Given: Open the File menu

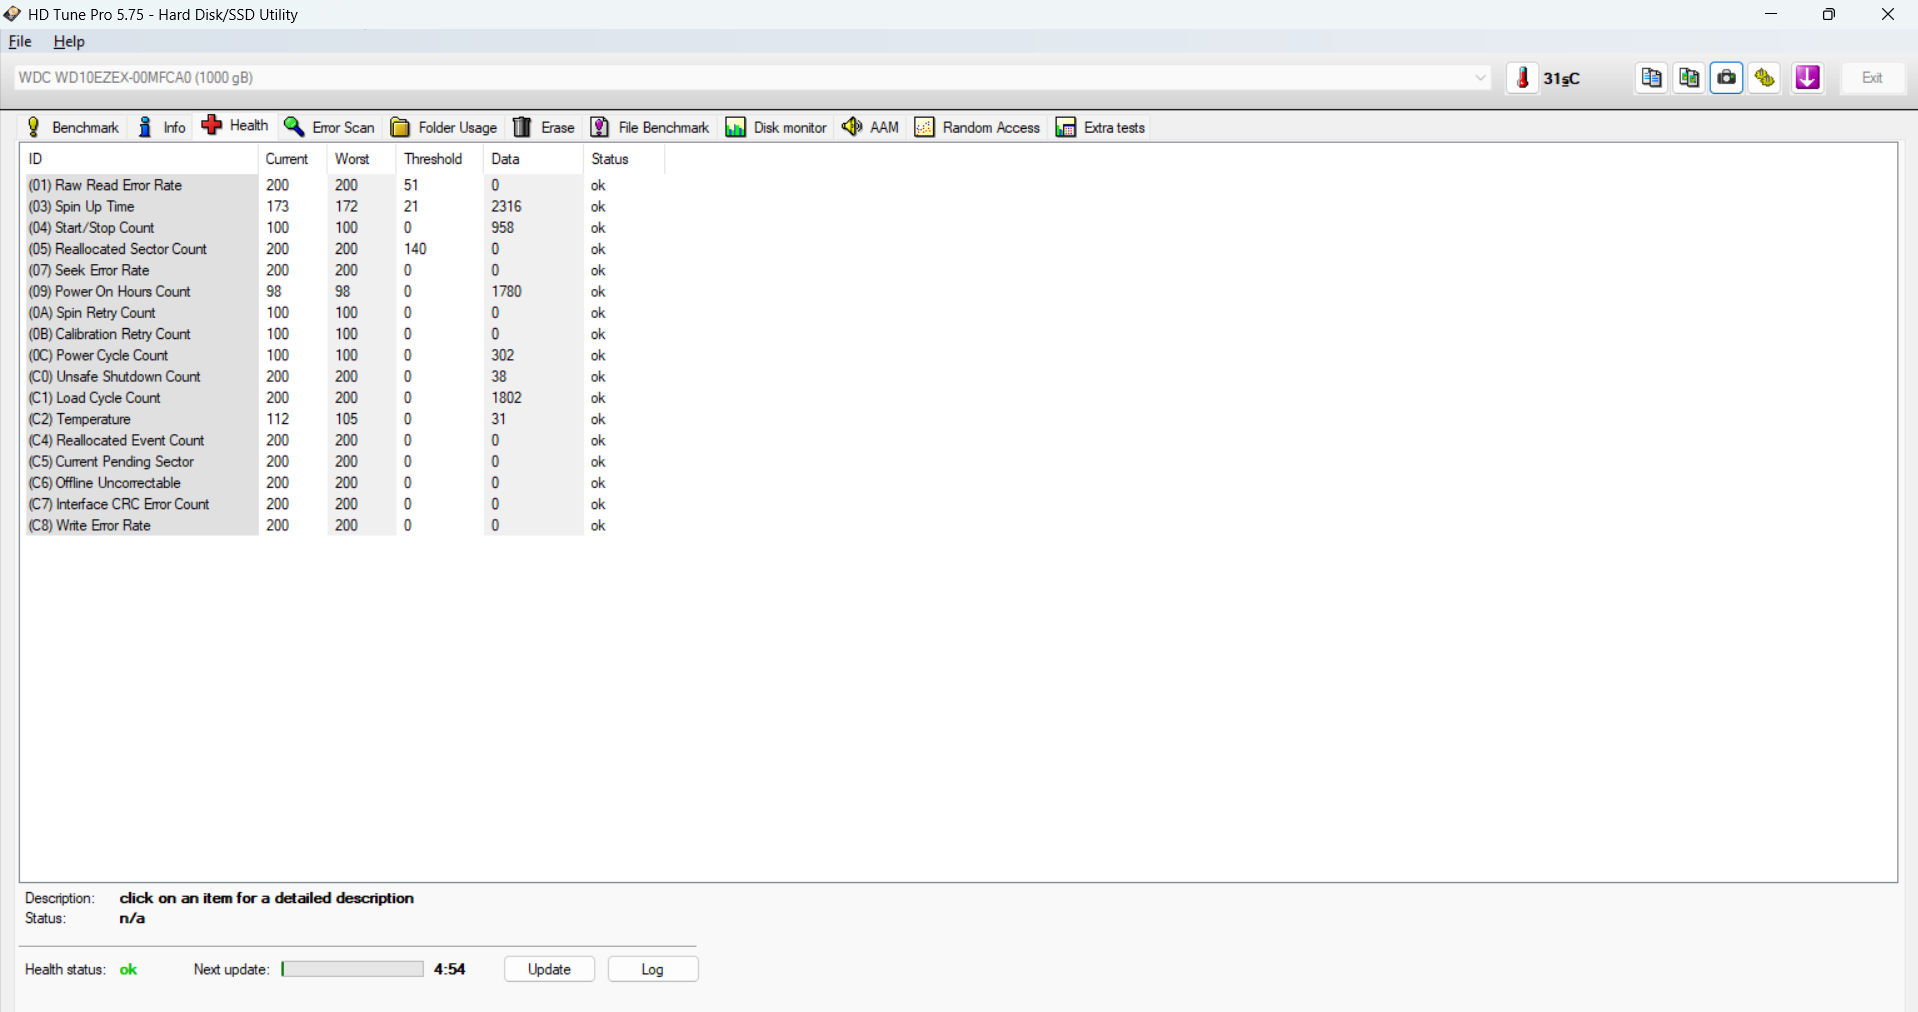Looking at the screenshot, I should (20, 42).
